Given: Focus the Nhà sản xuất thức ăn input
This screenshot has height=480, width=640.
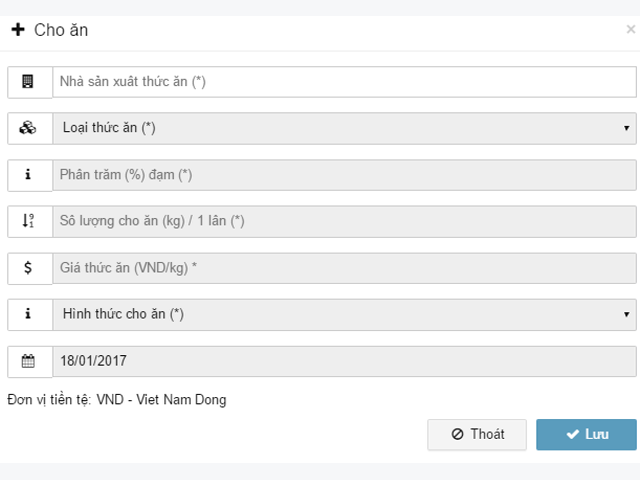Looking at the screenshot, I should [x=344, y=82].
